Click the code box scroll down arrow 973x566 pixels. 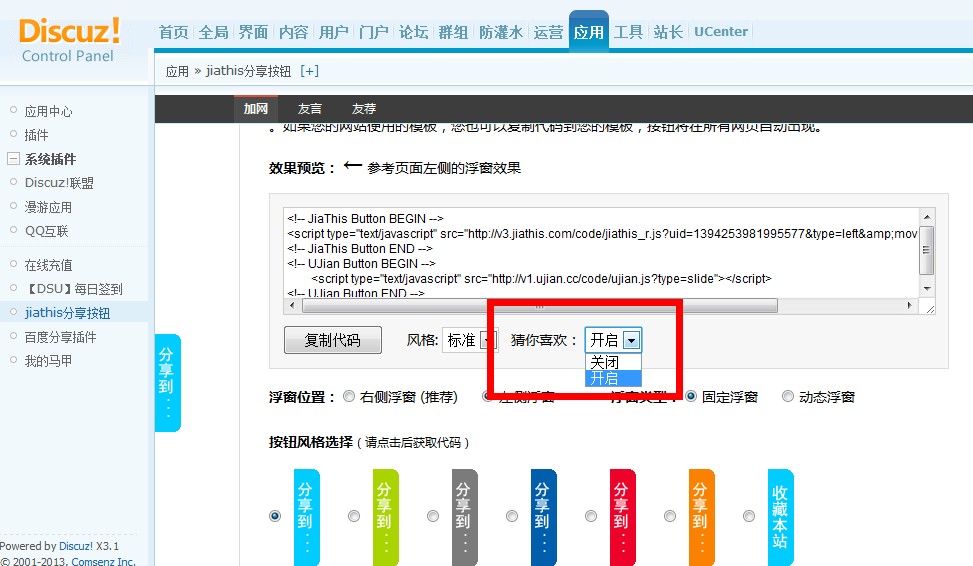tap(926, 289)
